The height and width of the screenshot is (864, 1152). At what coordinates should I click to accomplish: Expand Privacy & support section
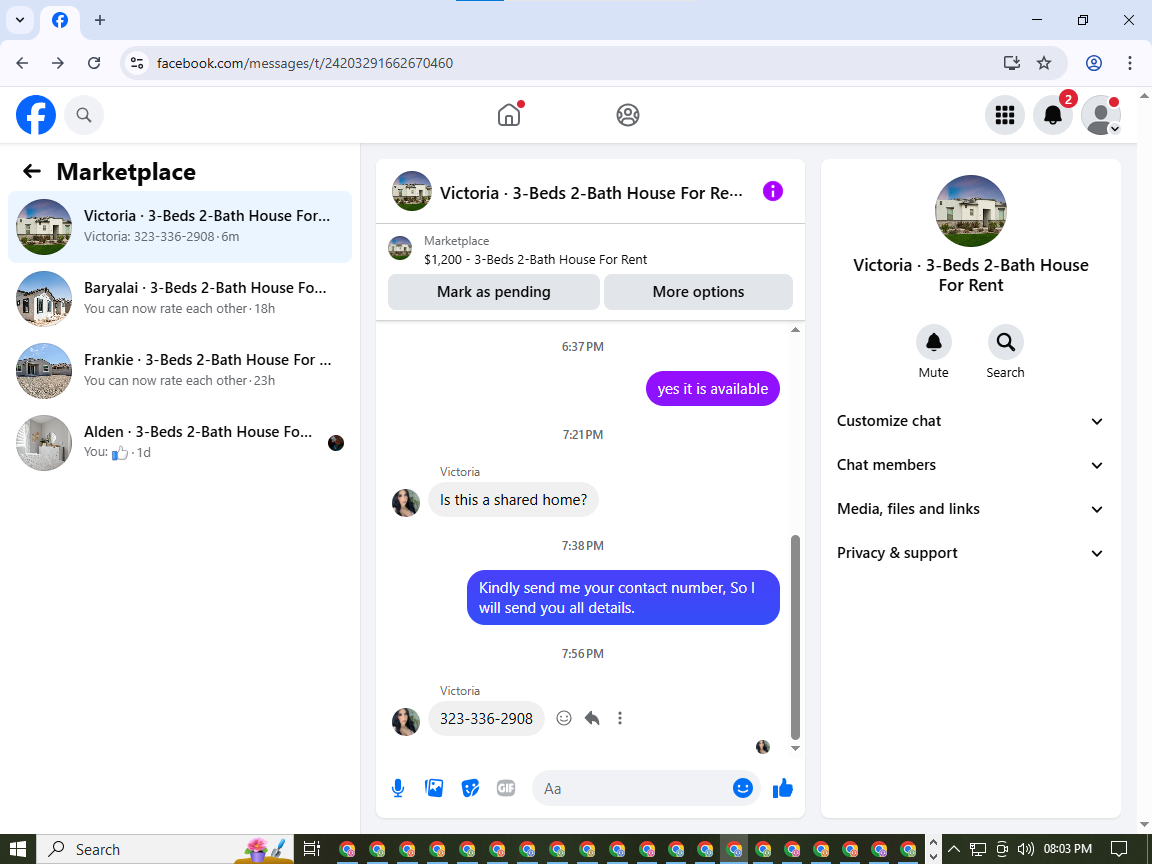point(970,553)
